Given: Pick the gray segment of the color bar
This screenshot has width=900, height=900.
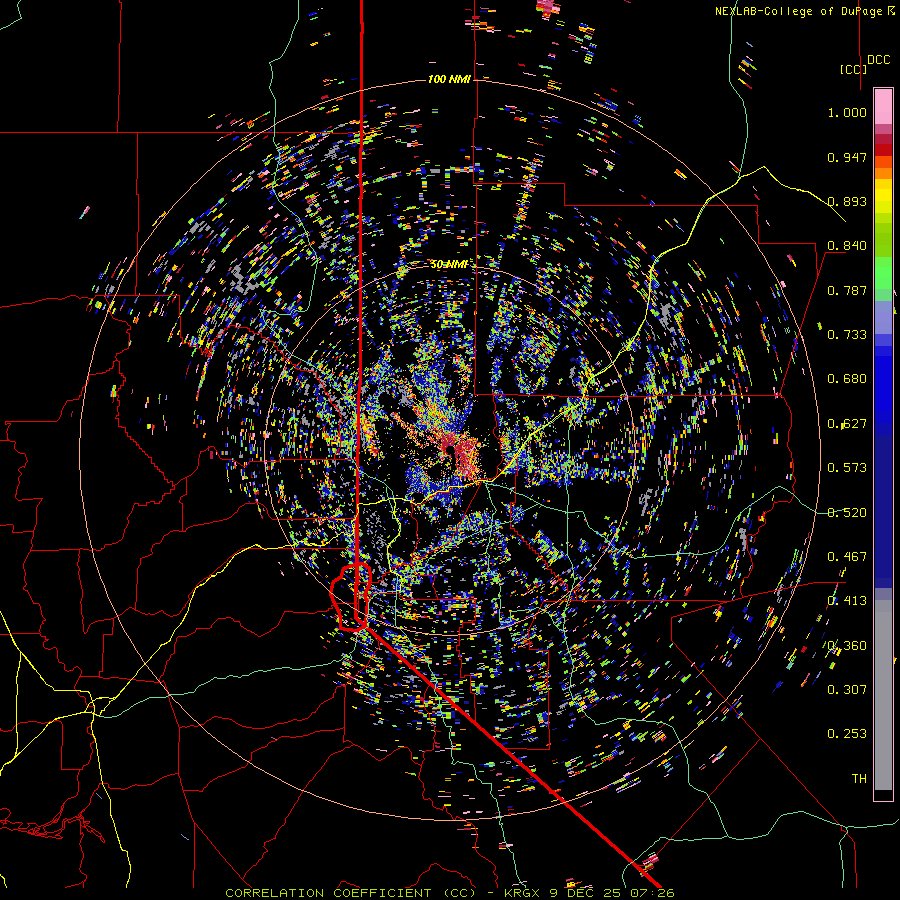Looking at the screenshot, I should coord(883,695).
